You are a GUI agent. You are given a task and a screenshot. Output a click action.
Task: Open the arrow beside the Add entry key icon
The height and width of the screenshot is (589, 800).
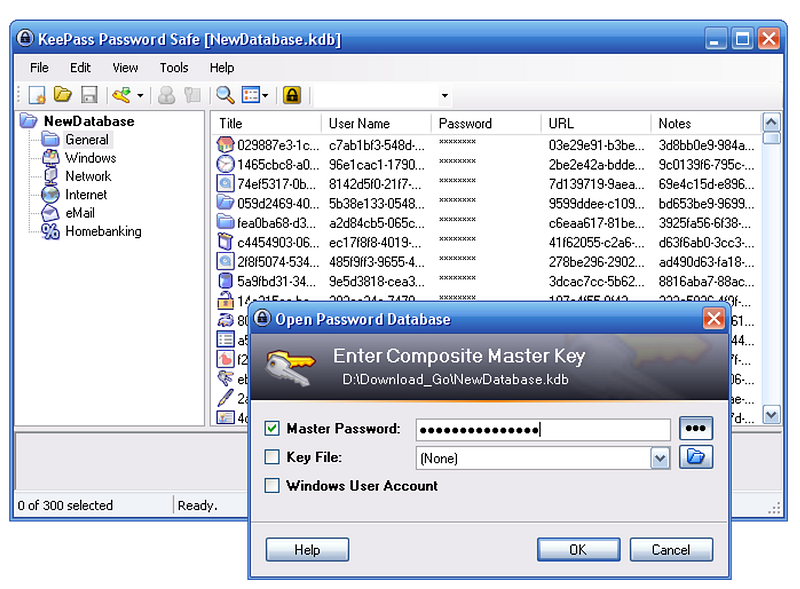pos(140,95)
